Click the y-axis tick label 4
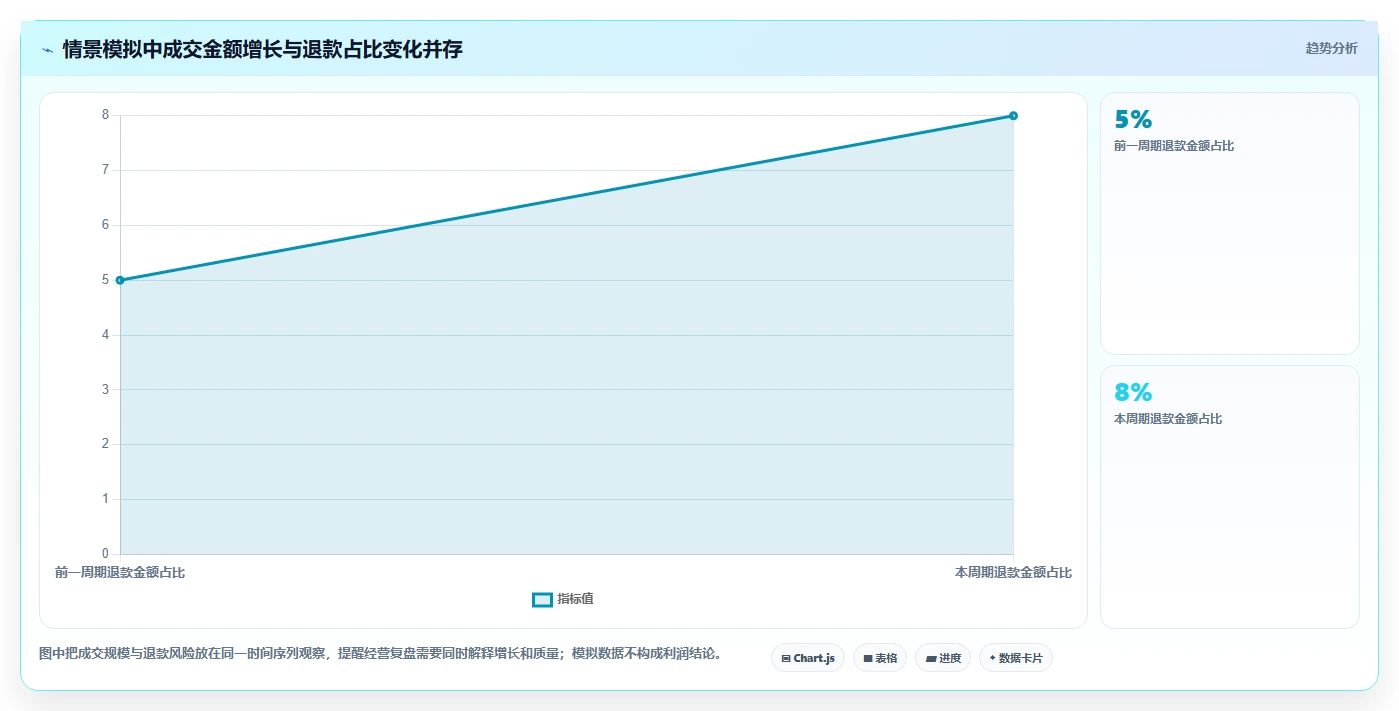Image resolution: width=1399 pixels, height=711 pixels. click(105, 335)
